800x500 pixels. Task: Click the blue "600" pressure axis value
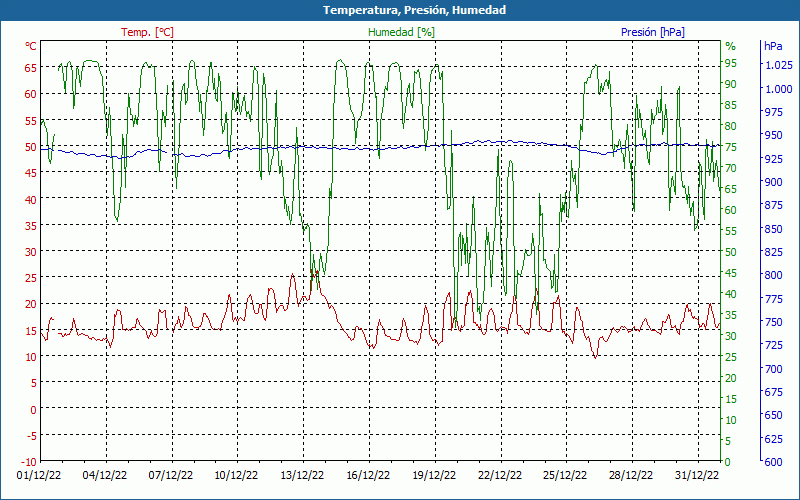tap(774, 462)
